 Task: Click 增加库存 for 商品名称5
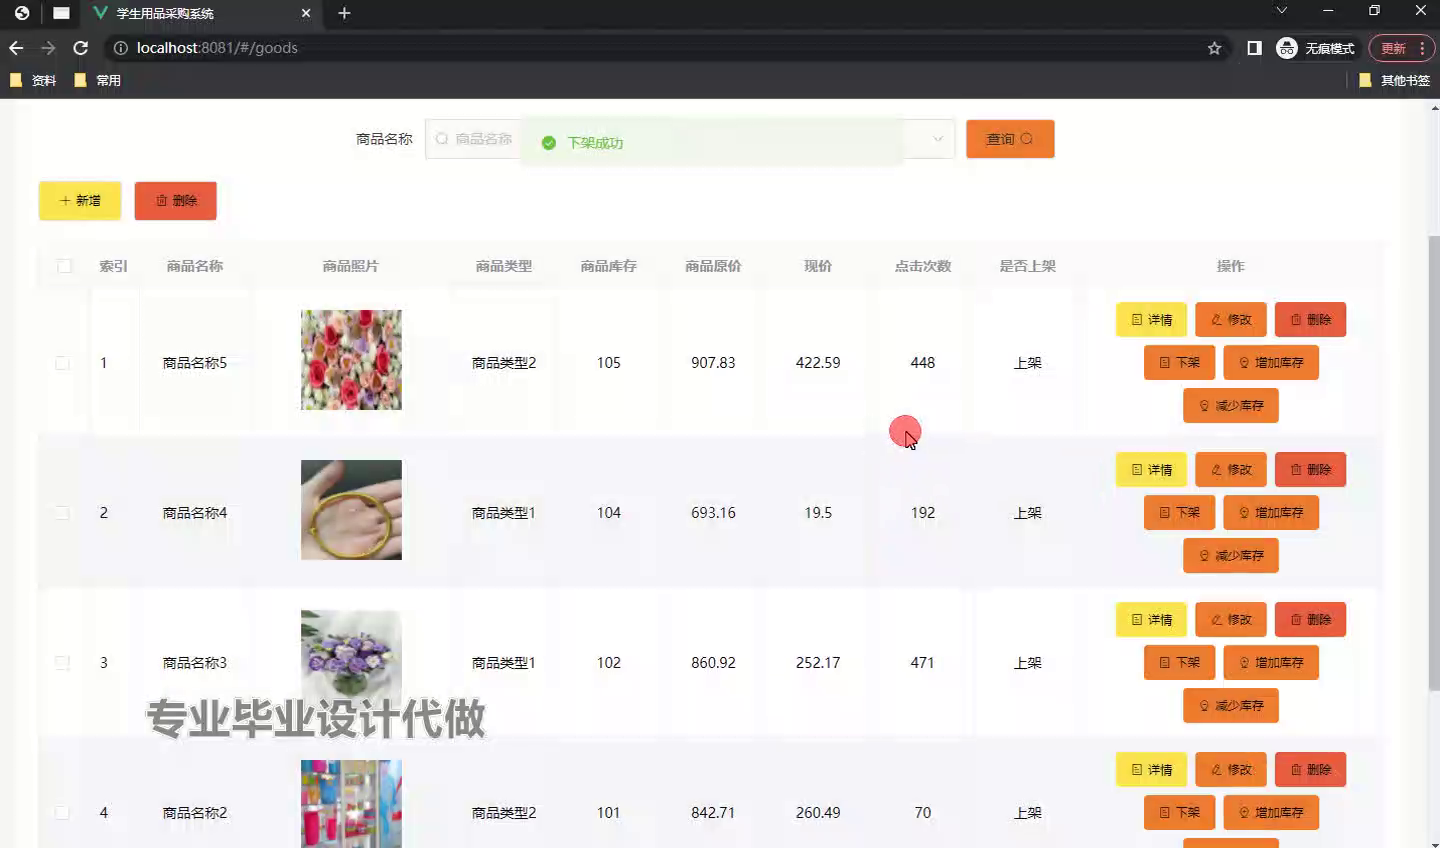1271,363
